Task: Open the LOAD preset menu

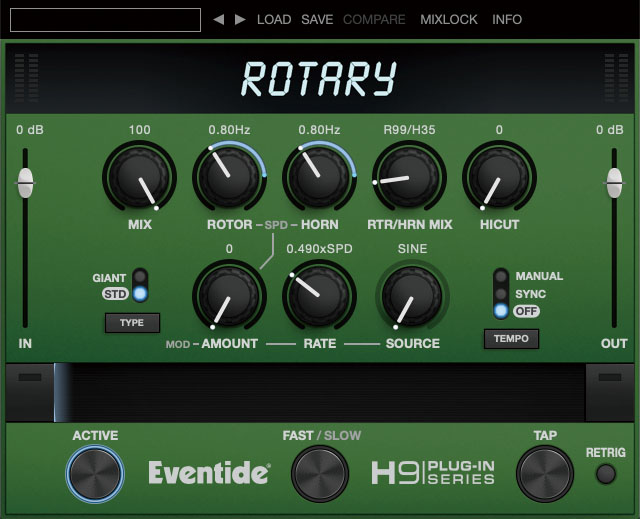Action: click(274, 19)
